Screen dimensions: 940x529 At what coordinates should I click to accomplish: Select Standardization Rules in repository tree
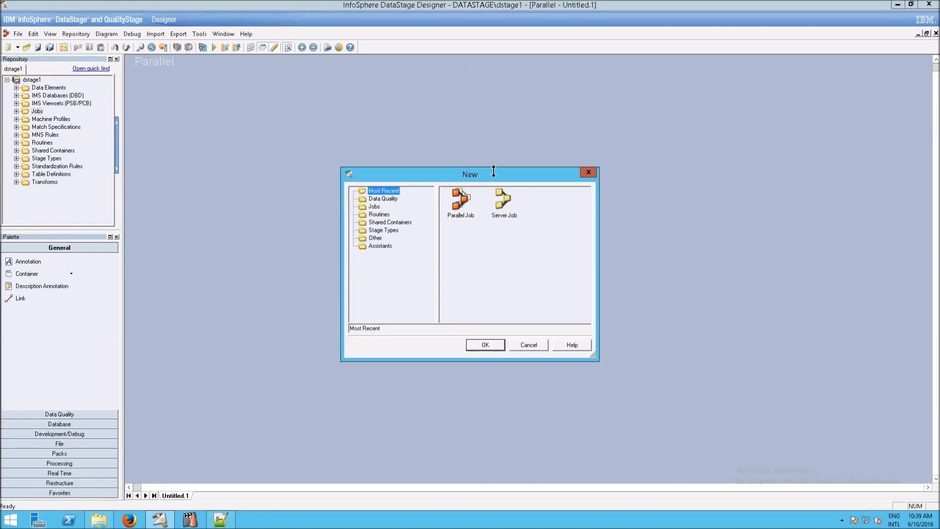[x=57, y=166]
